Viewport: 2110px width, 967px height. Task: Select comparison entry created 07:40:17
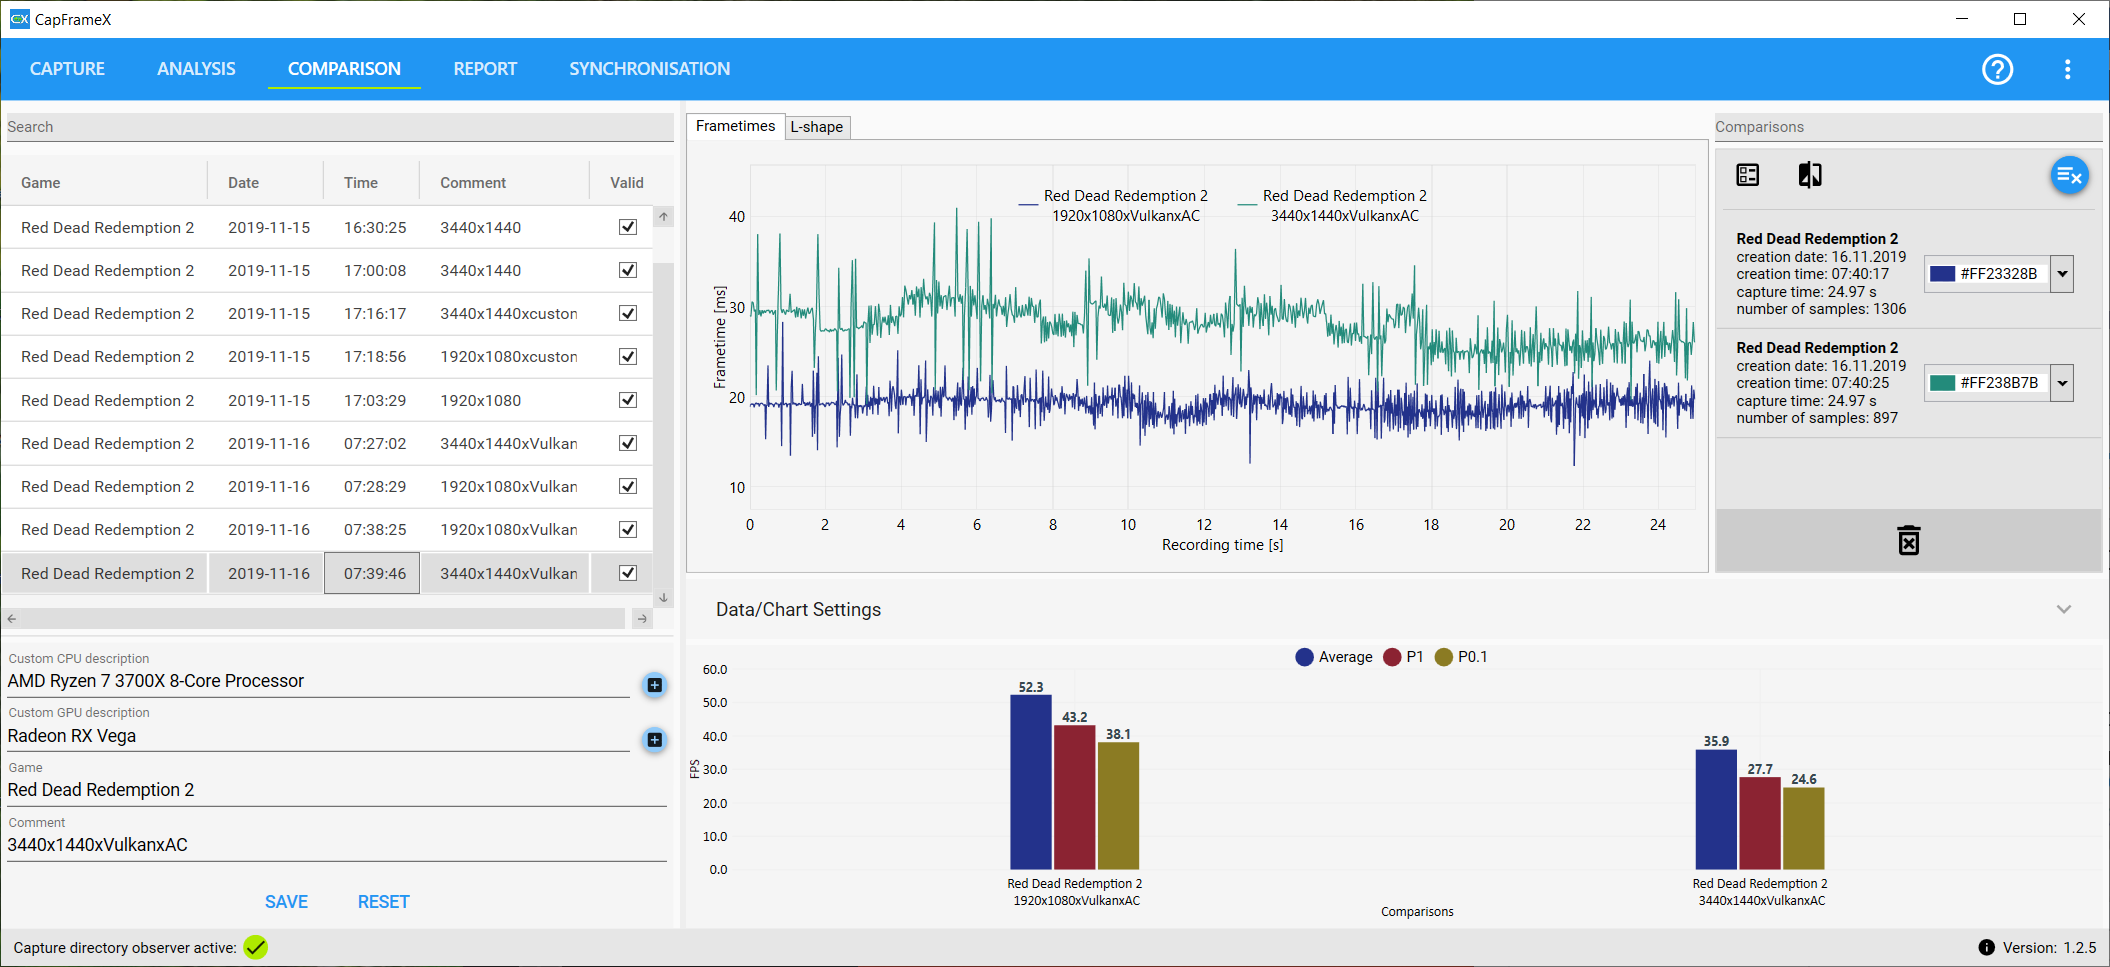[1908, 274]
